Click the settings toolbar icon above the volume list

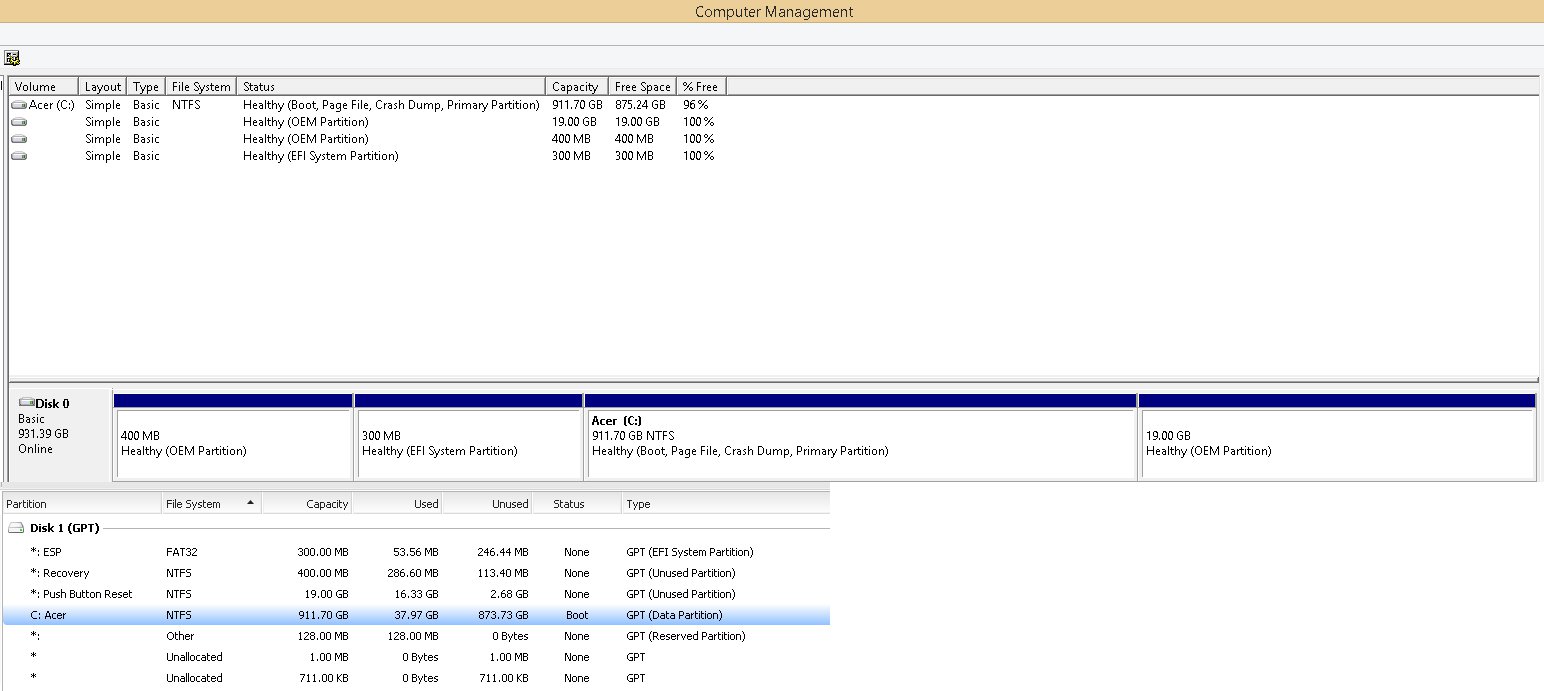[12, 58]
